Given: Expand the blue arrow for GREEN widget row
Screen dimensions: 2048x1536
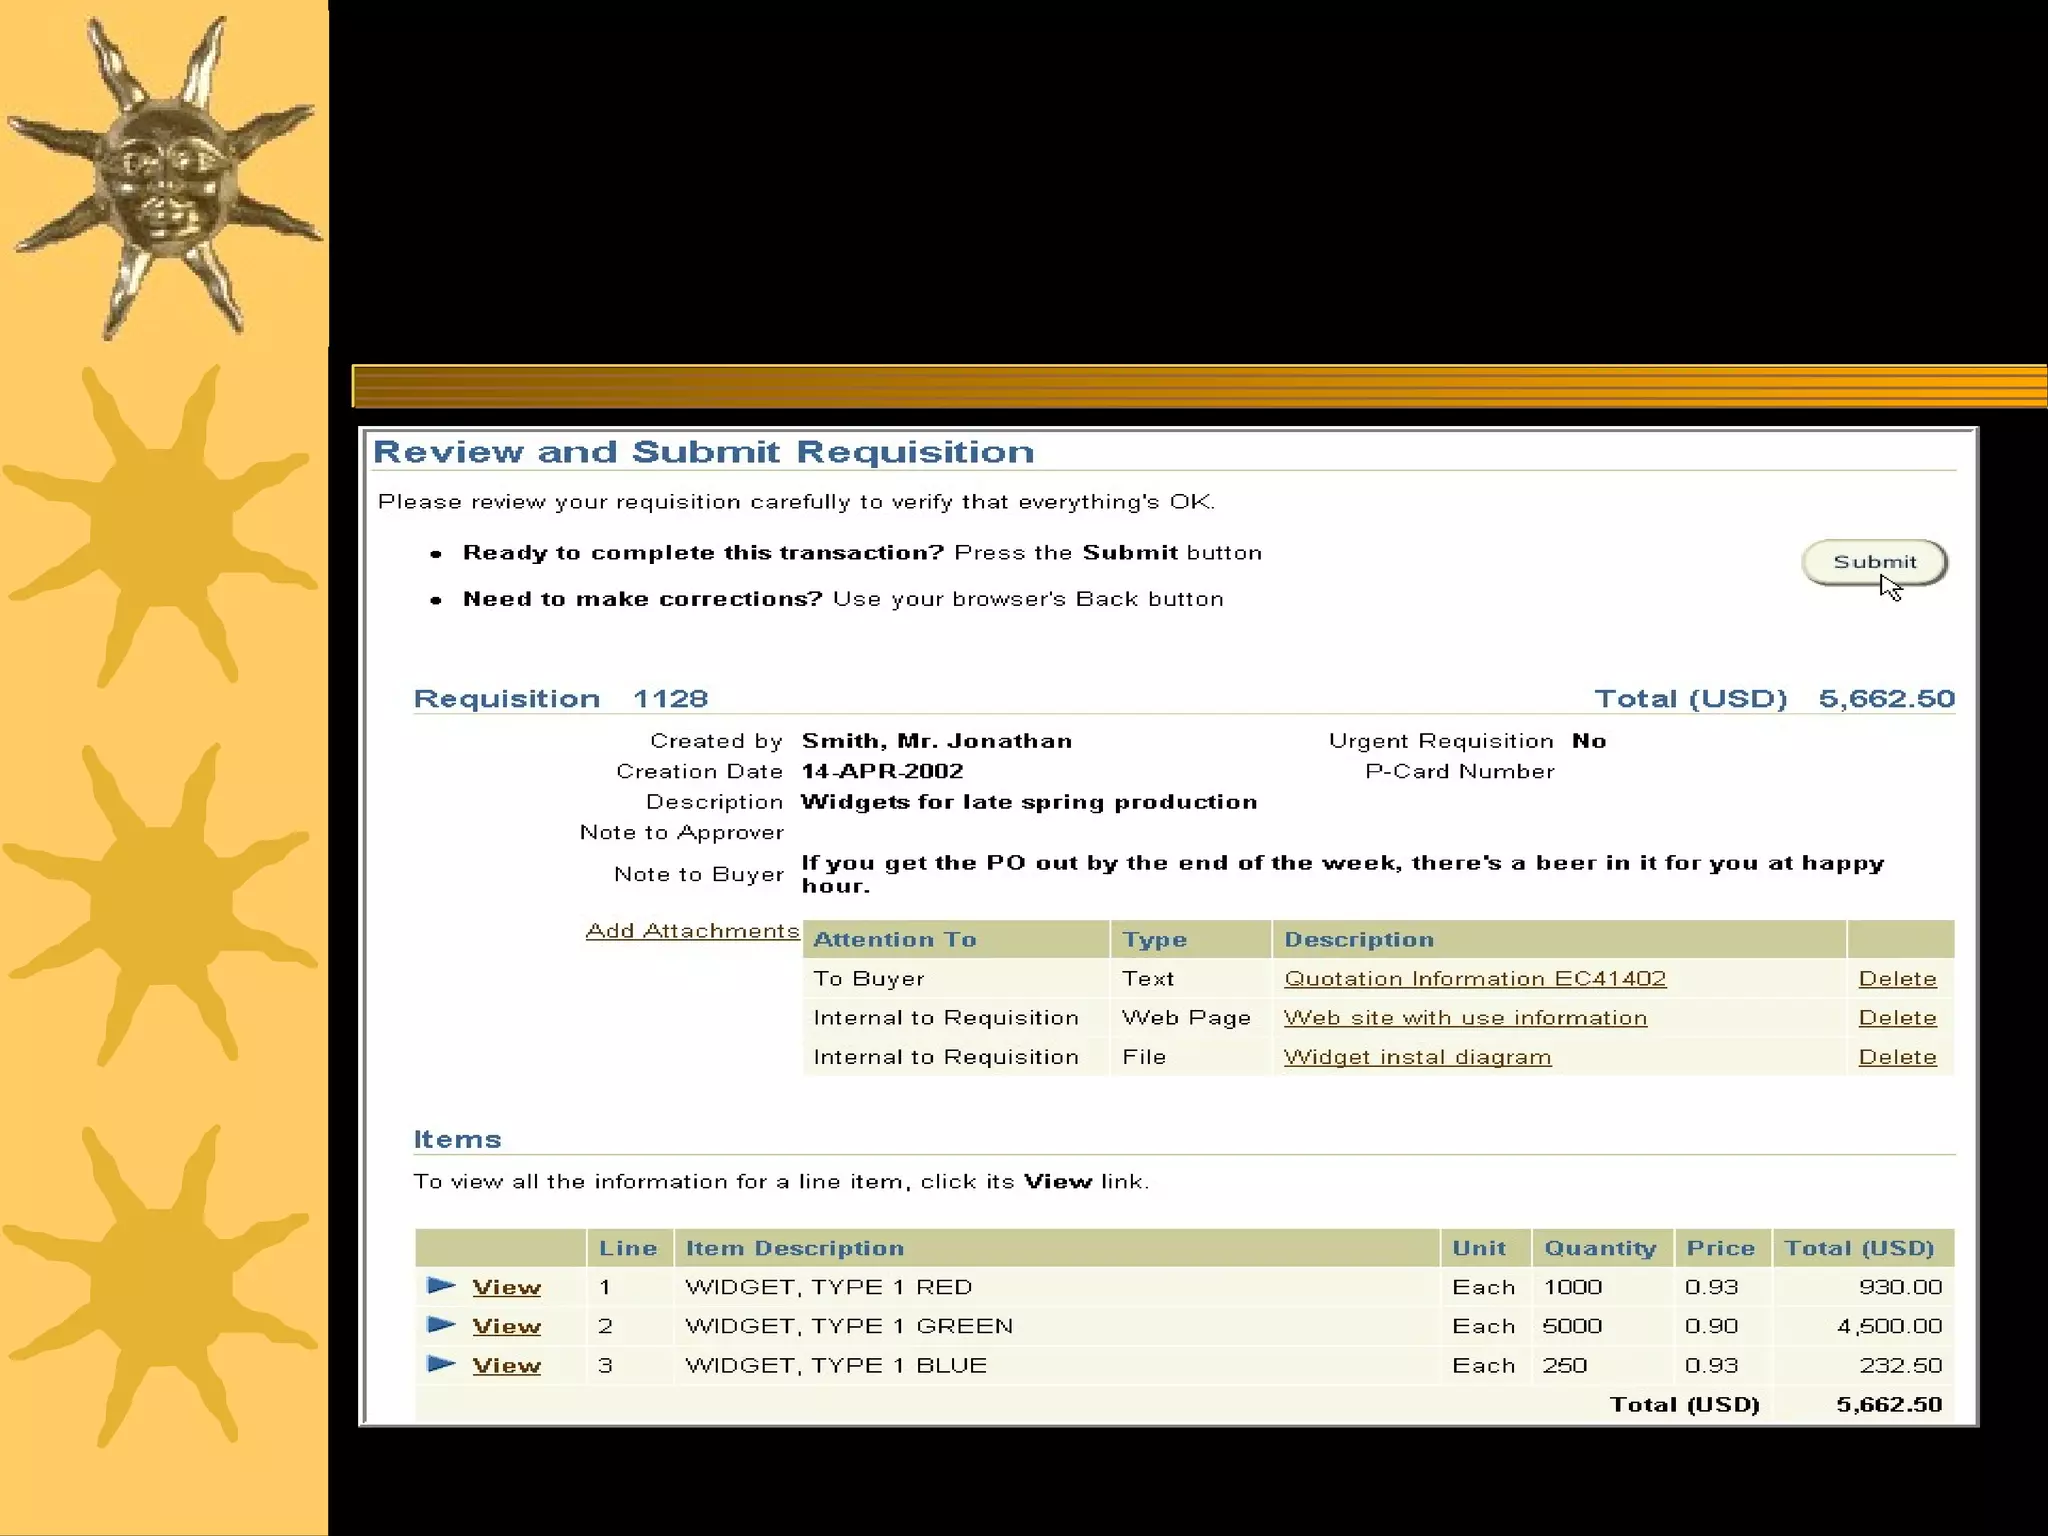Looking at the screenshot, I should [441, 1324].
